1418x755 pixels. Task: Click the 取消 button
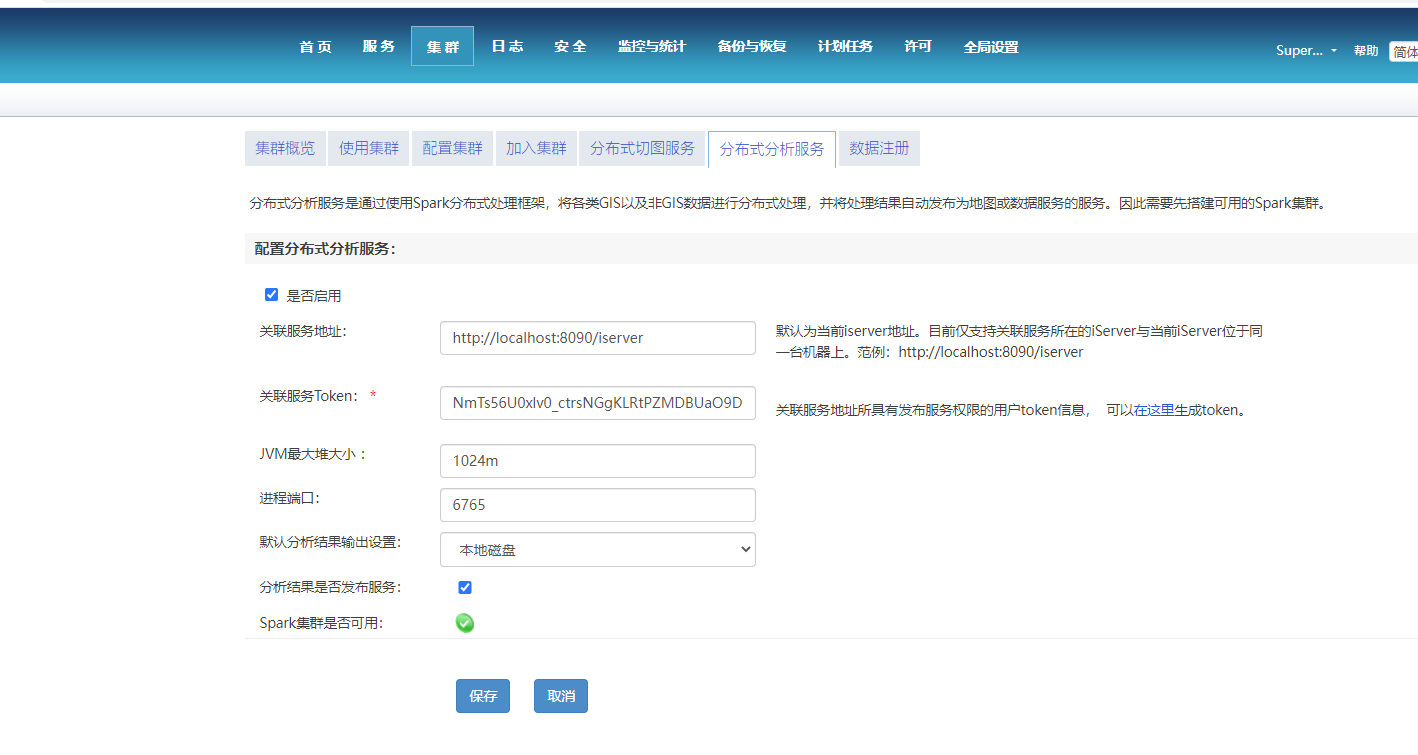click(561, 696)
